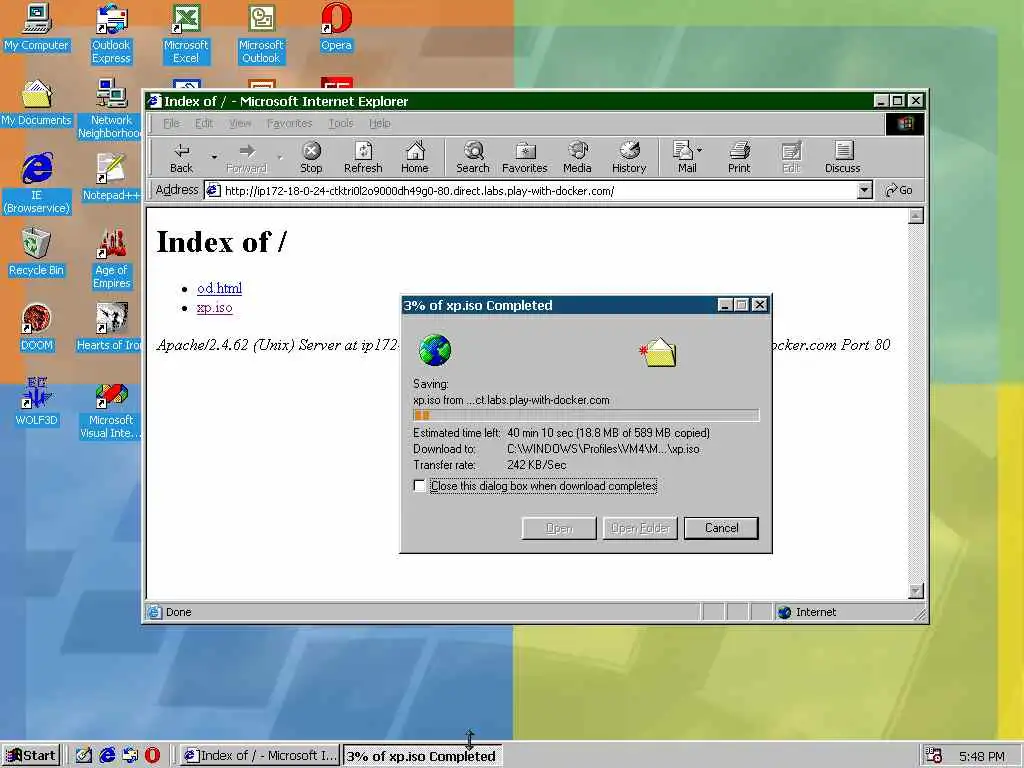Select the My Documents desktop icon
1024x768 pixels.
click(x=37, y=103)
